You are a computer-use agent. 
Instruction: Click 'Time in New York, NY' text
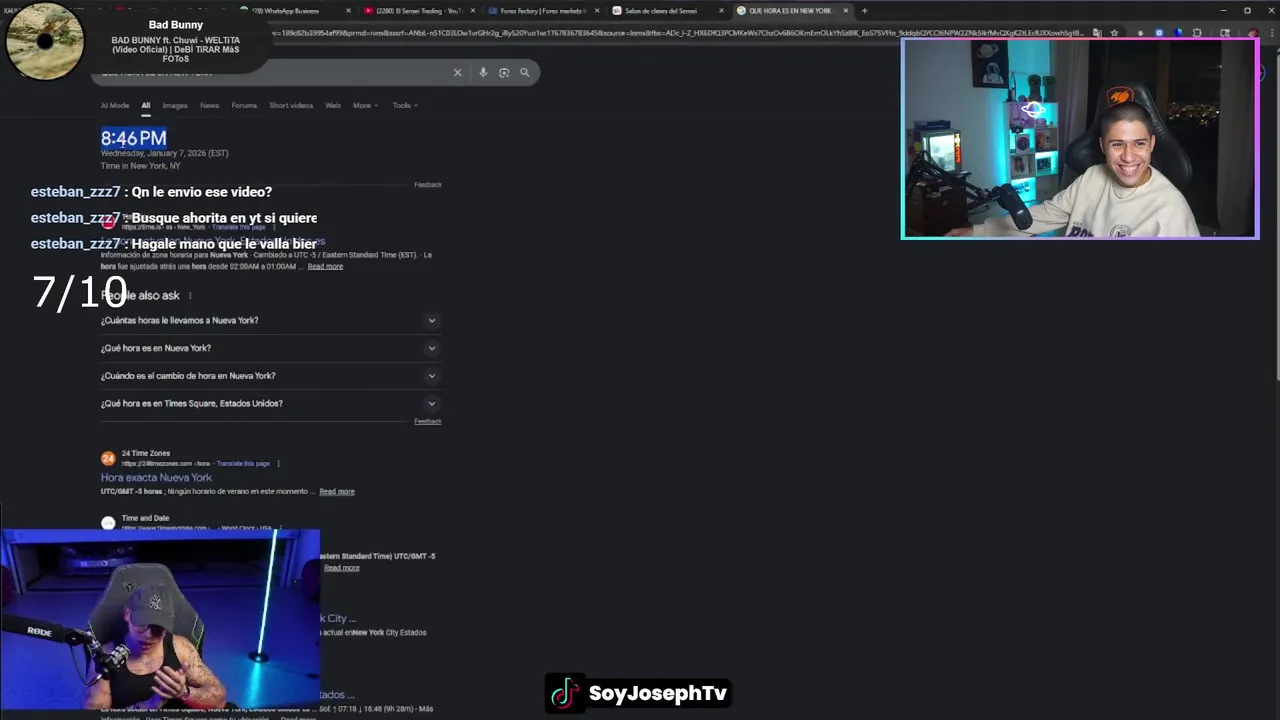[x=140, y=166]
